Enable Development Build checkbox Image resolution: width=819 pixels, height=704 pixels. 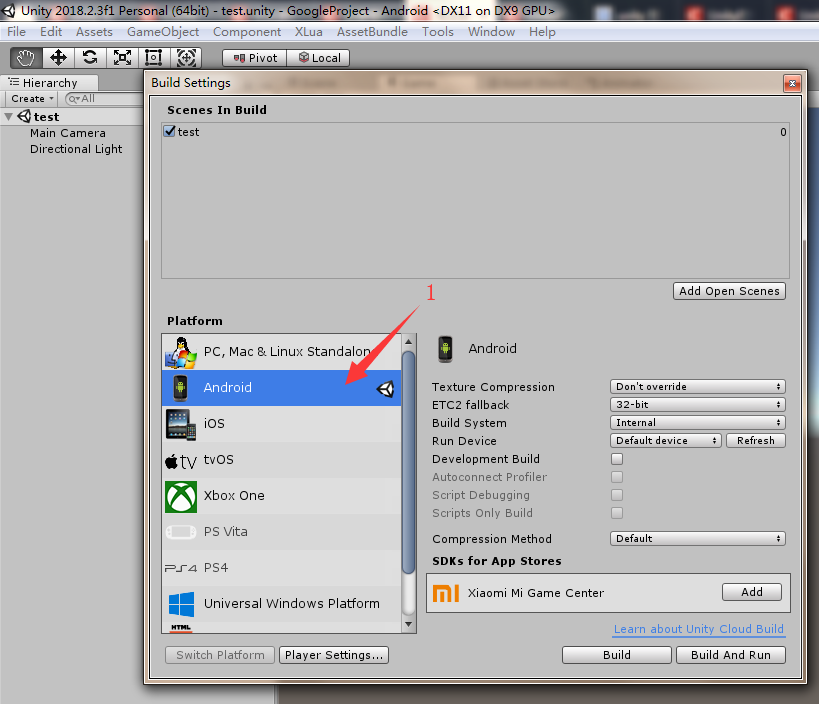(617, 459)
